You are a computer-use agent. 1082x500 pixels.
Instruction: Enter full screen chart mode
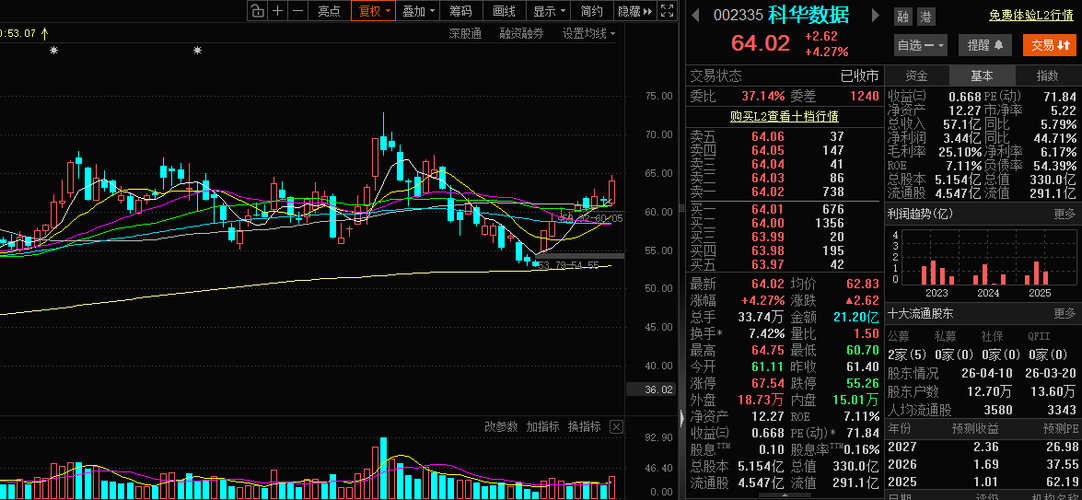coord(667,10)
